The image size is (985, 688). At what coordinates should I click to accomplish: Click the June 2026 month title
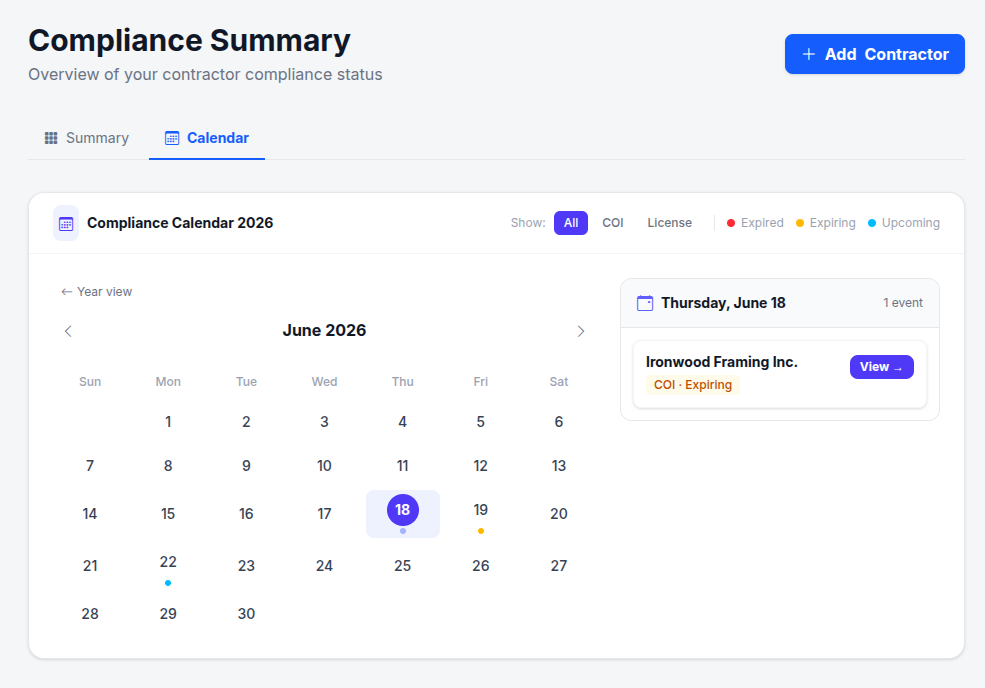(x=324, y=330)
